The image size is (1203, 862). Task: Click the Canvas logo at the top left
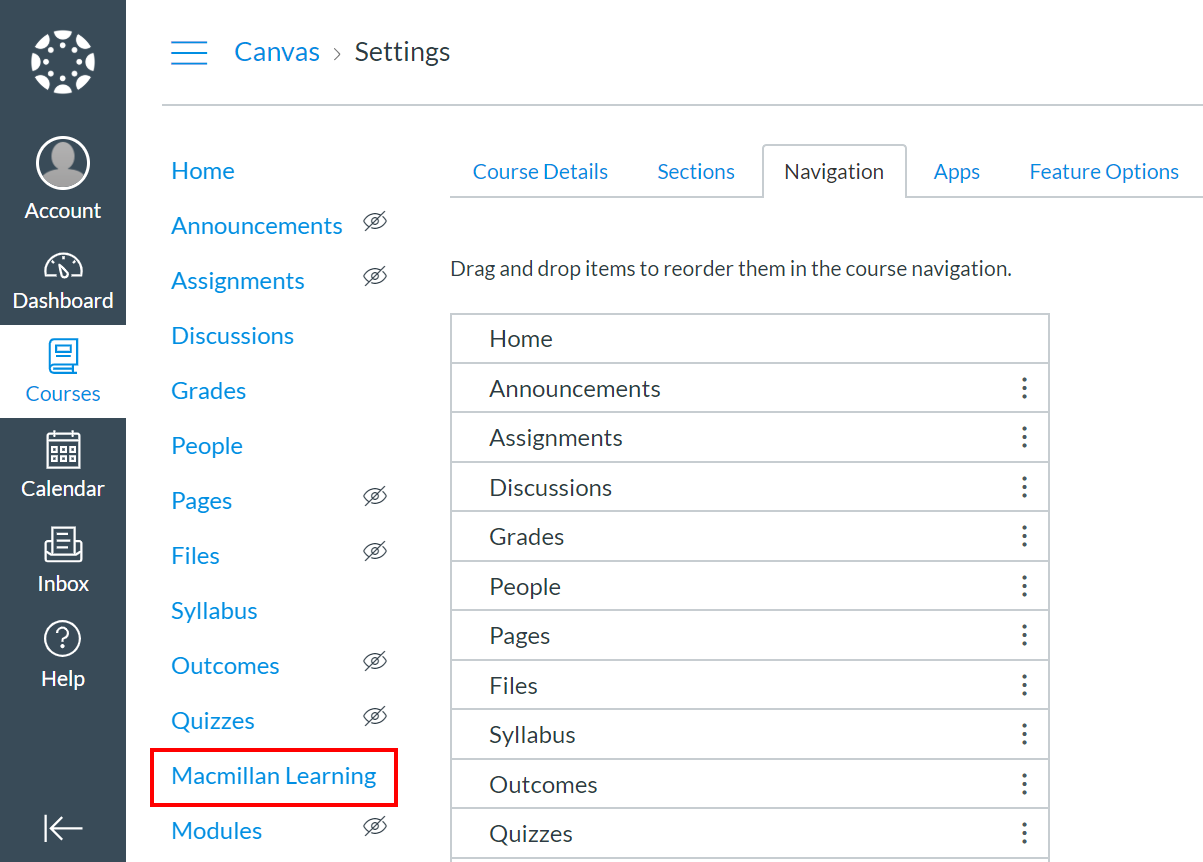tap(62, 61)
